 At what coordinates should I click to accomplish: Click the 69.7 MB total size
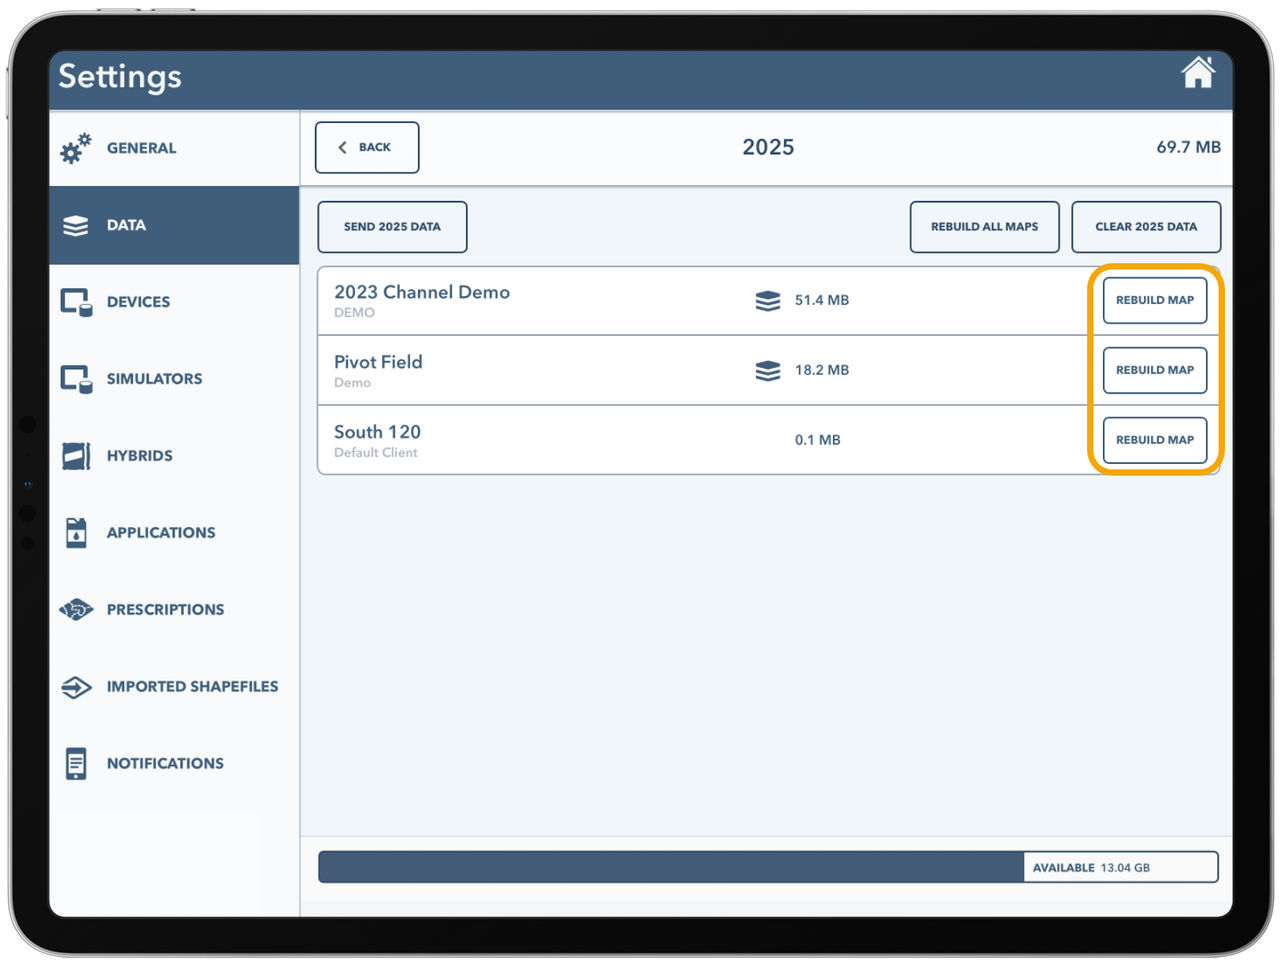(1188, 147)
